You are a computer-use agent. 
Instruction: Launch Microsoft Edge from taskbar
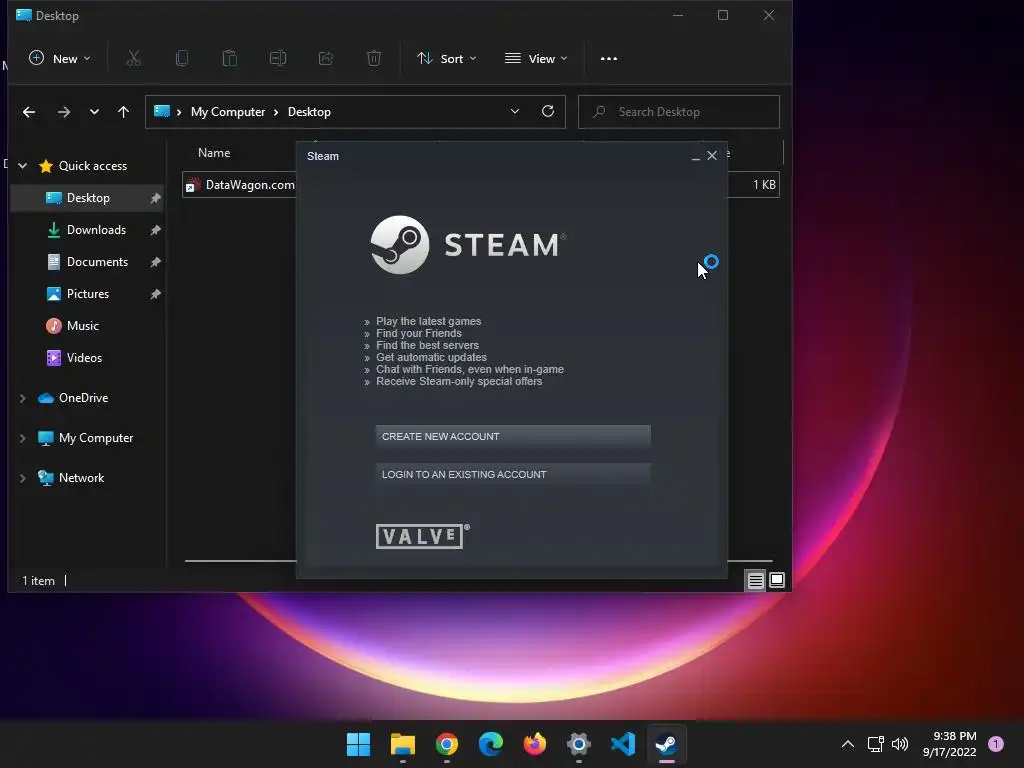491,744
